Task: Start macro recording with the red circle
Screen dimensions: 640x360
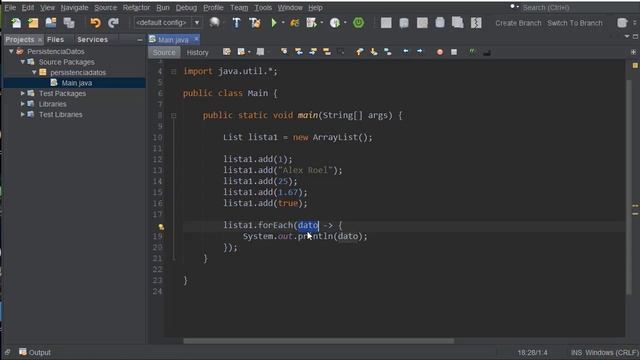Action: pos(440,52)
